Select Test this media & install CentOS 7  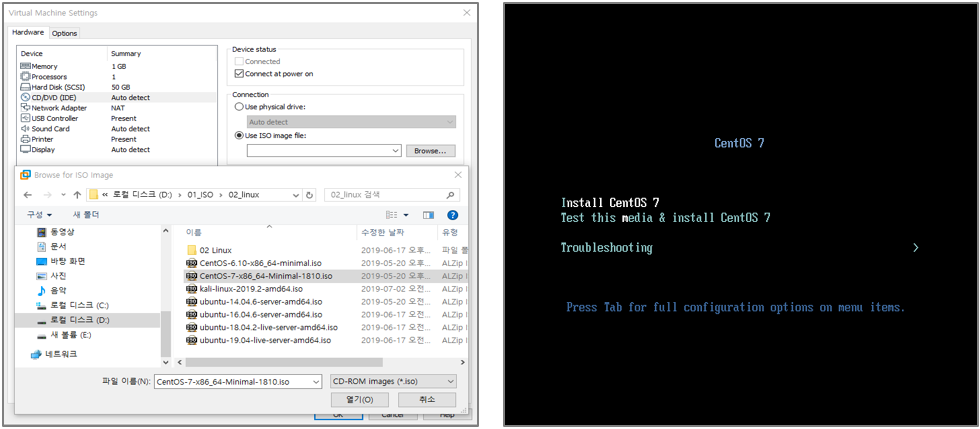point(666,218)
